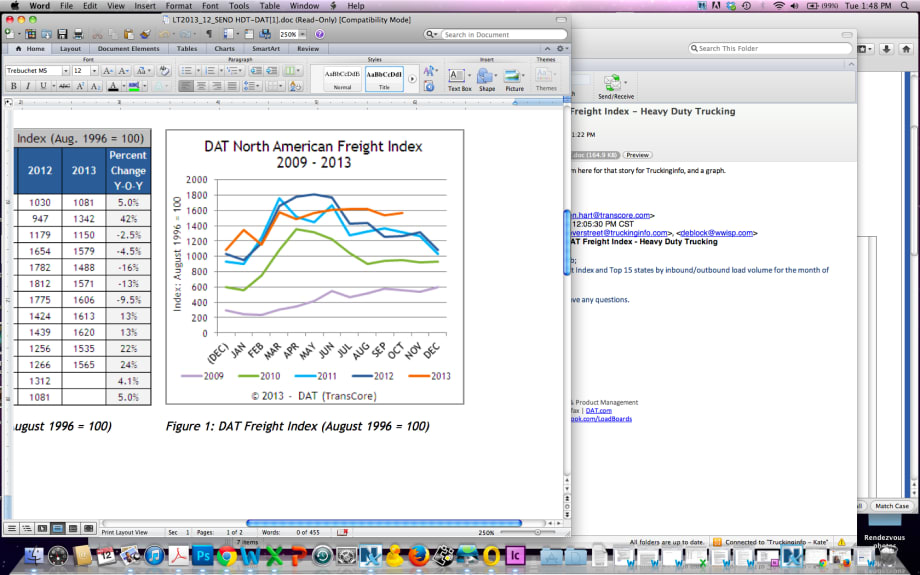This screenshot has height=575, width=920.
Task: Open the Table menu in menu bar
Action: 269,6
